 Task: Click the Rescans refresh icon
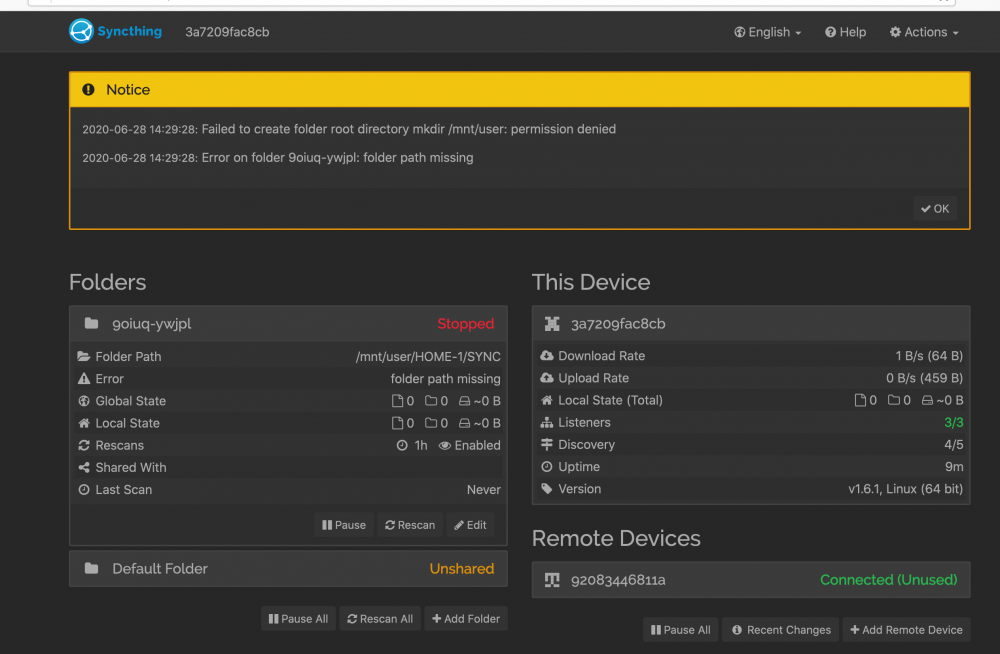coord(84,445)
